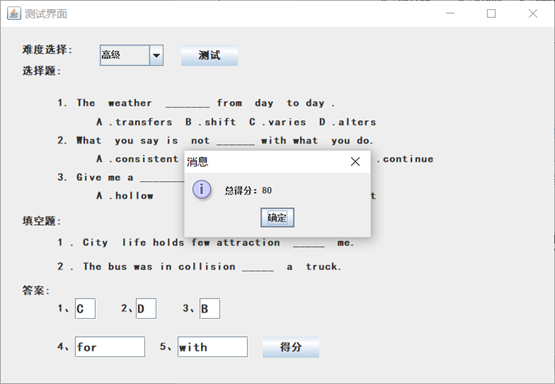555x384 pixels.
Task: Open the 高级 difficulty dropdown arrow
Action: coord(156,55)
